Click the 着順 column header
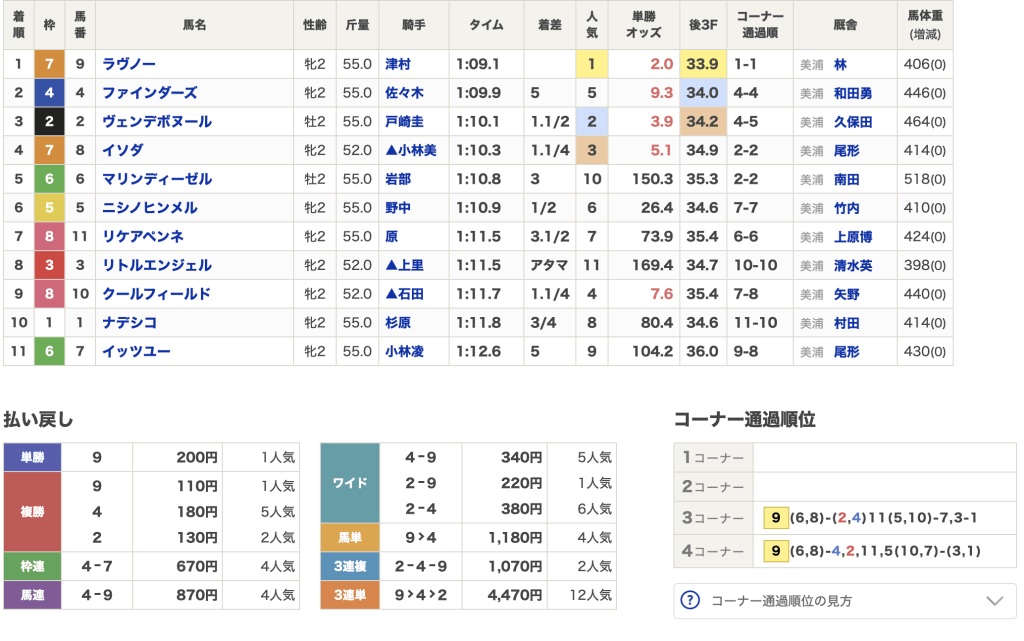 [18, 25]
